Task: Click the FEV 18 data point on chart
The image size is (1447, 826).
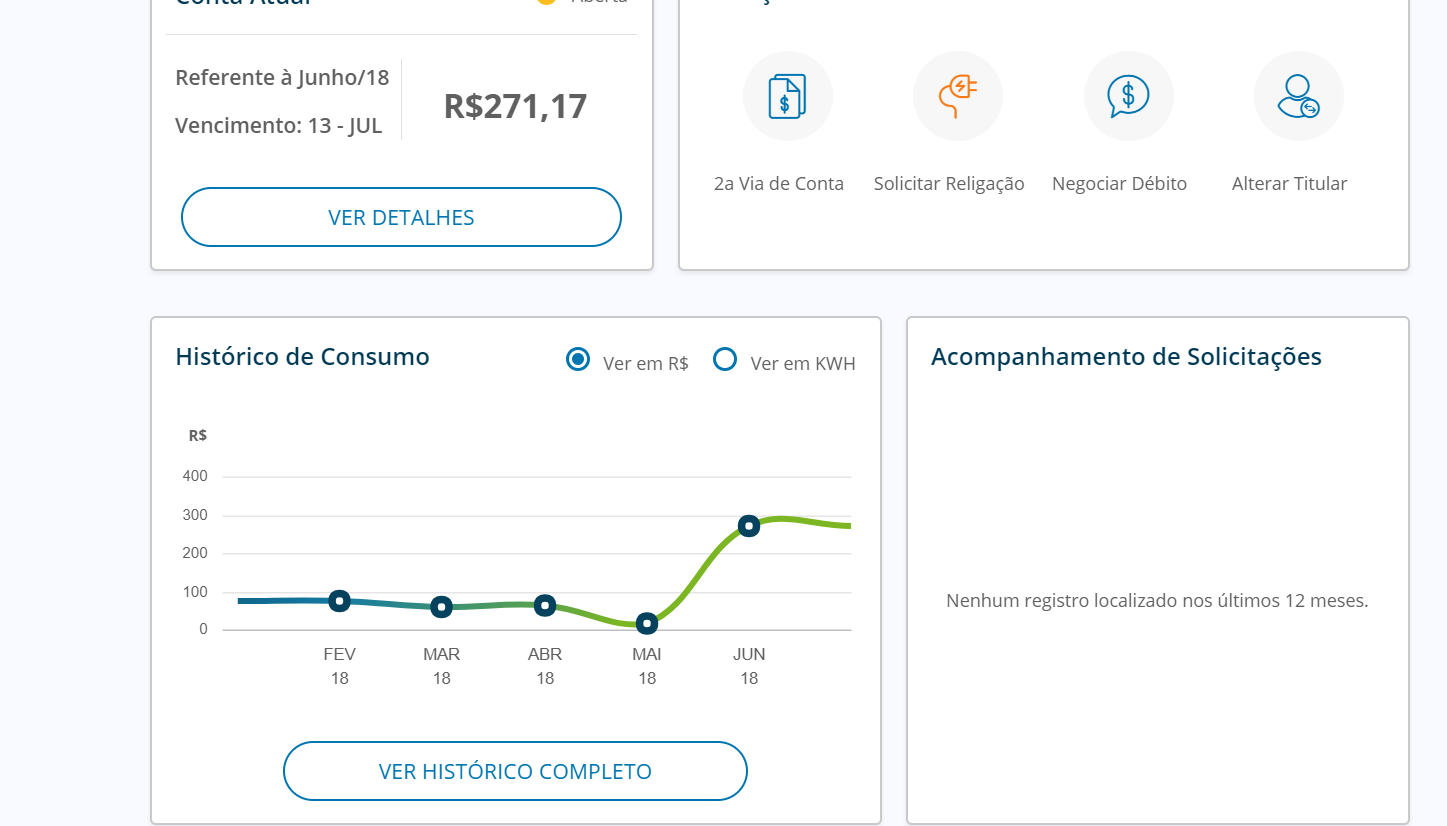Action: tap(339, 601)
